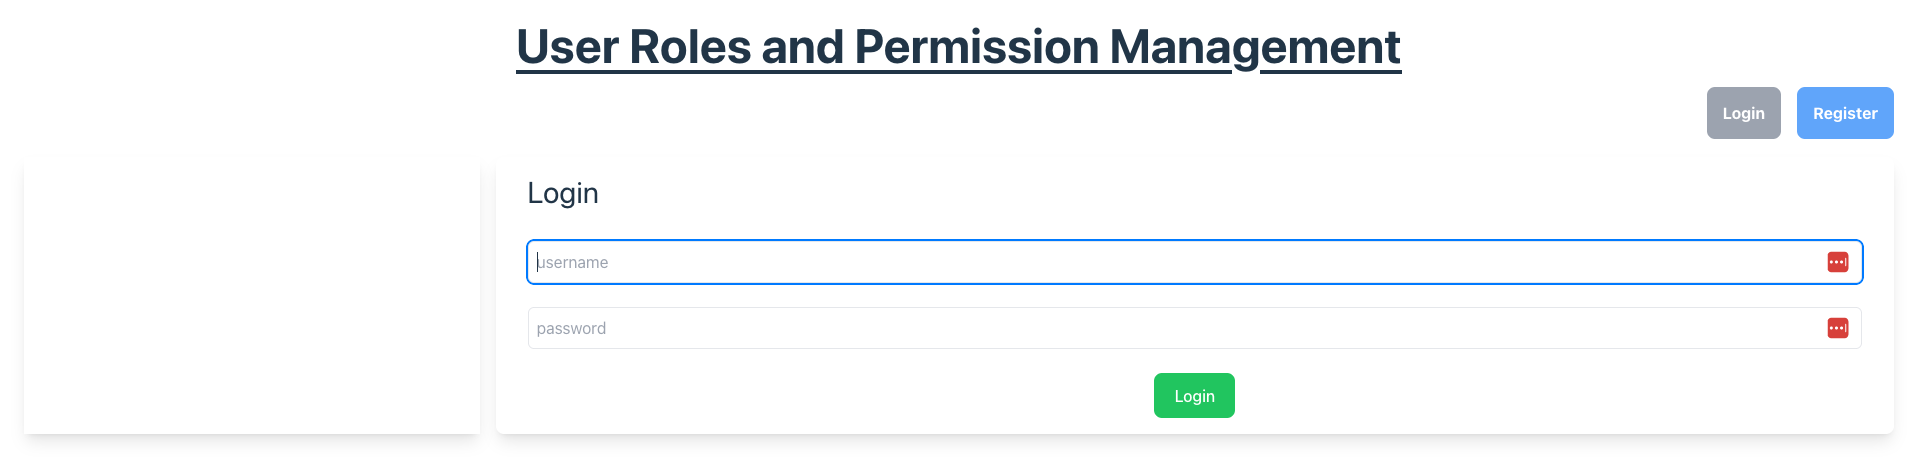The width and height of the screenshot is (1919, 475).
Task: Tap the red dots icon in password row
Action: (x=1837, y=328)
